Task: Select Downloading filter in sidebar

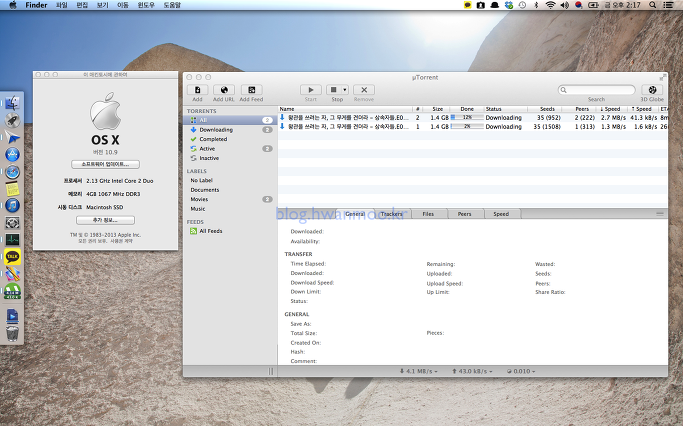Action: point(230,130)
